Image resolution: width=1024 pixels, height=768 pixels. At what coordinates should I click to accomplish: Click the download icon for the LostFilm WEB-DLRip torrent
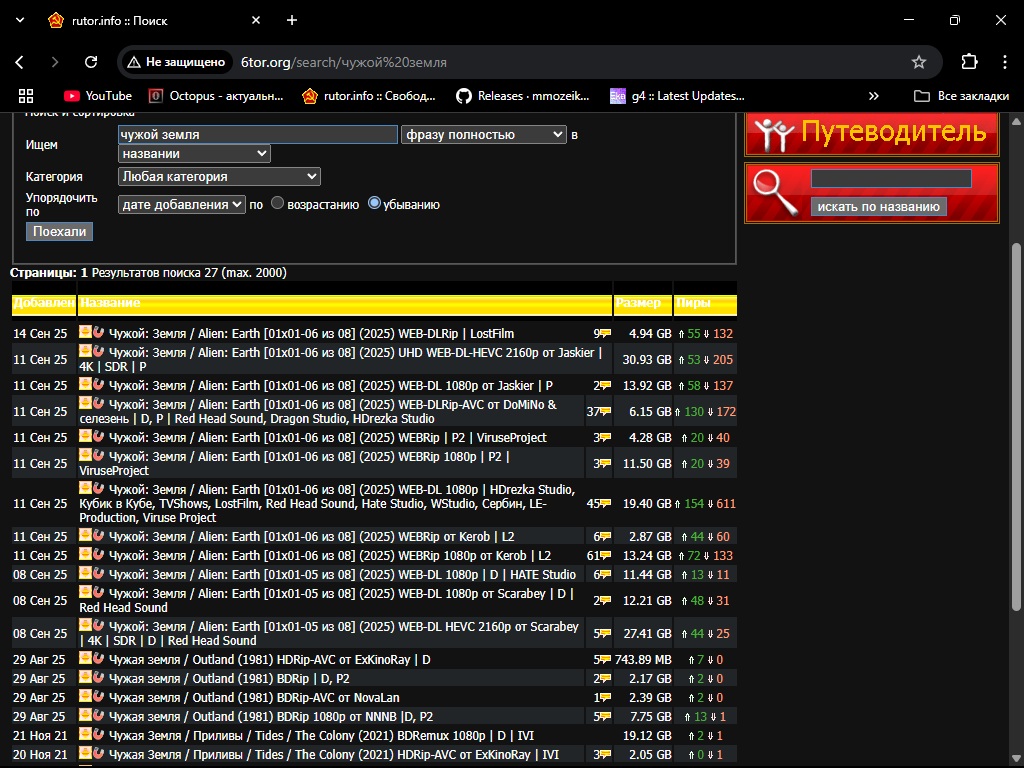click(x=86, y=332)
